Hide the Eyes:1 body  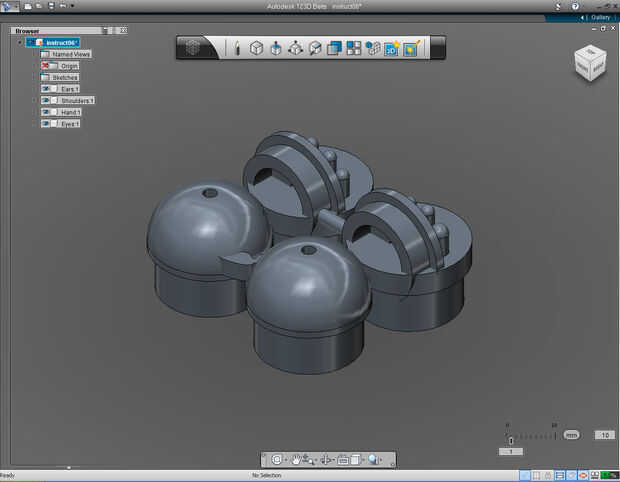[47, 124]
